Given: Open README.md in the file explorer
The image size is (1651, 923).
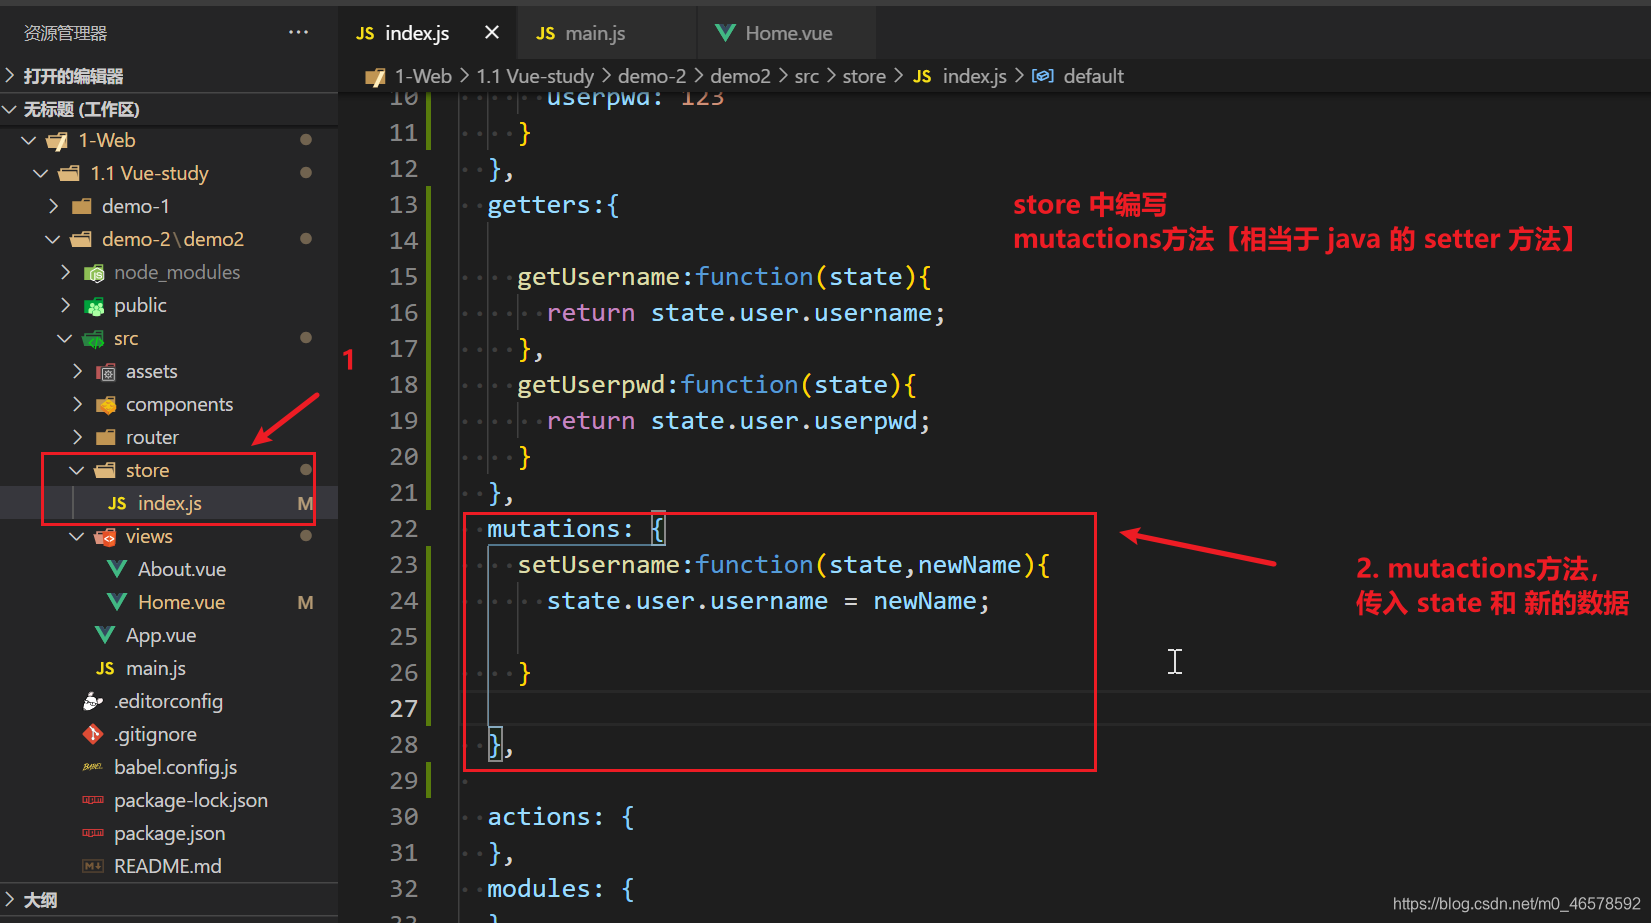Looking at the screenshot, I should pos(169,866).
